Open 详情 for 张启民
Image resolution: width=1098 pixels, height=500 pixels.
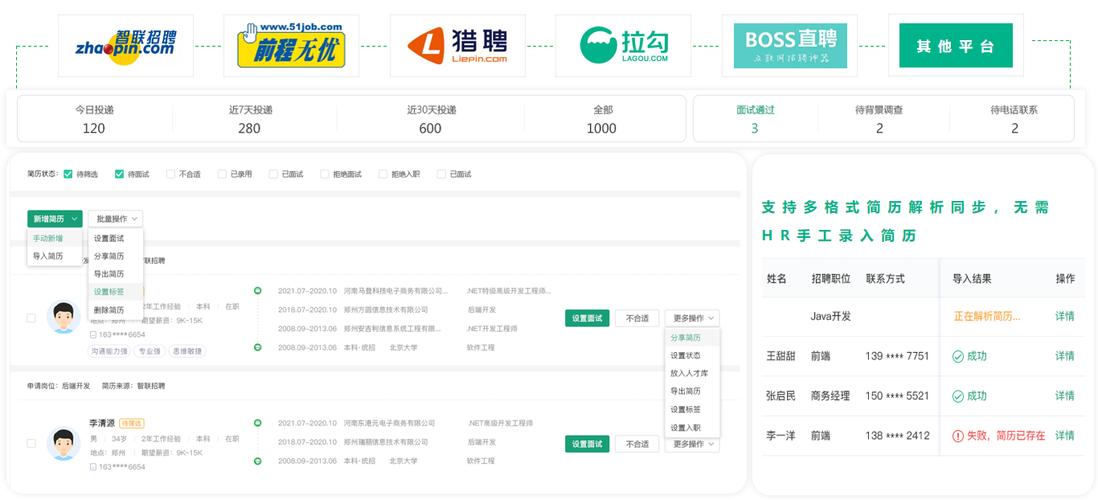click(1064, 396)
